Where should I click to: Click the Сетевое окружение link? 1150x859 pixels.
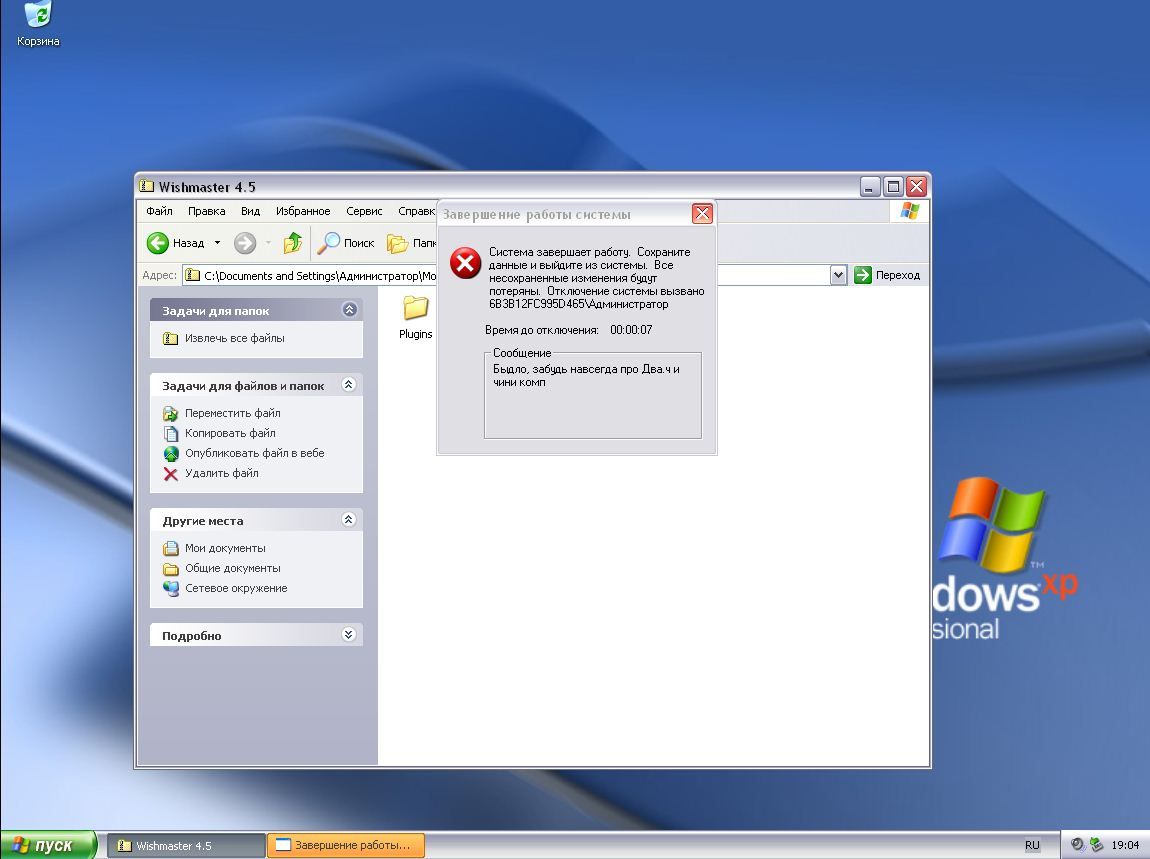click(x=236, y=588)
